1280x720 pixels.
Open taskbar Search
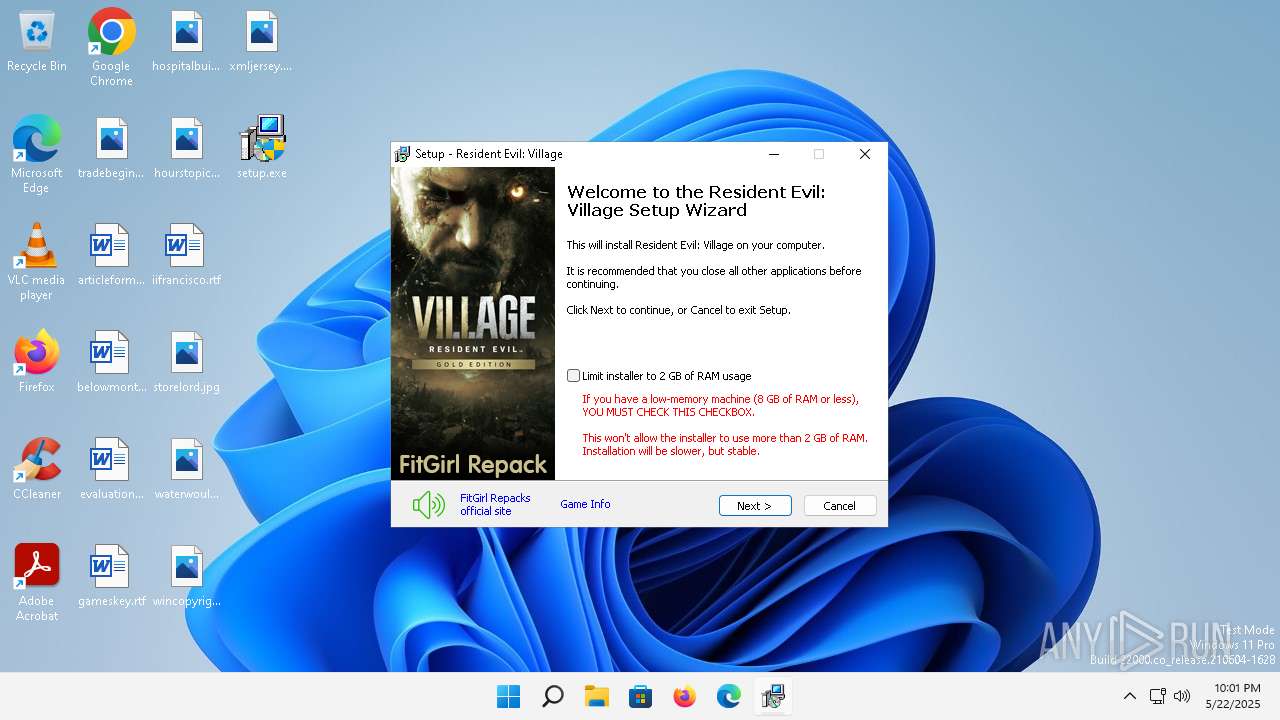pyautogui.click(x=553, y=696)
